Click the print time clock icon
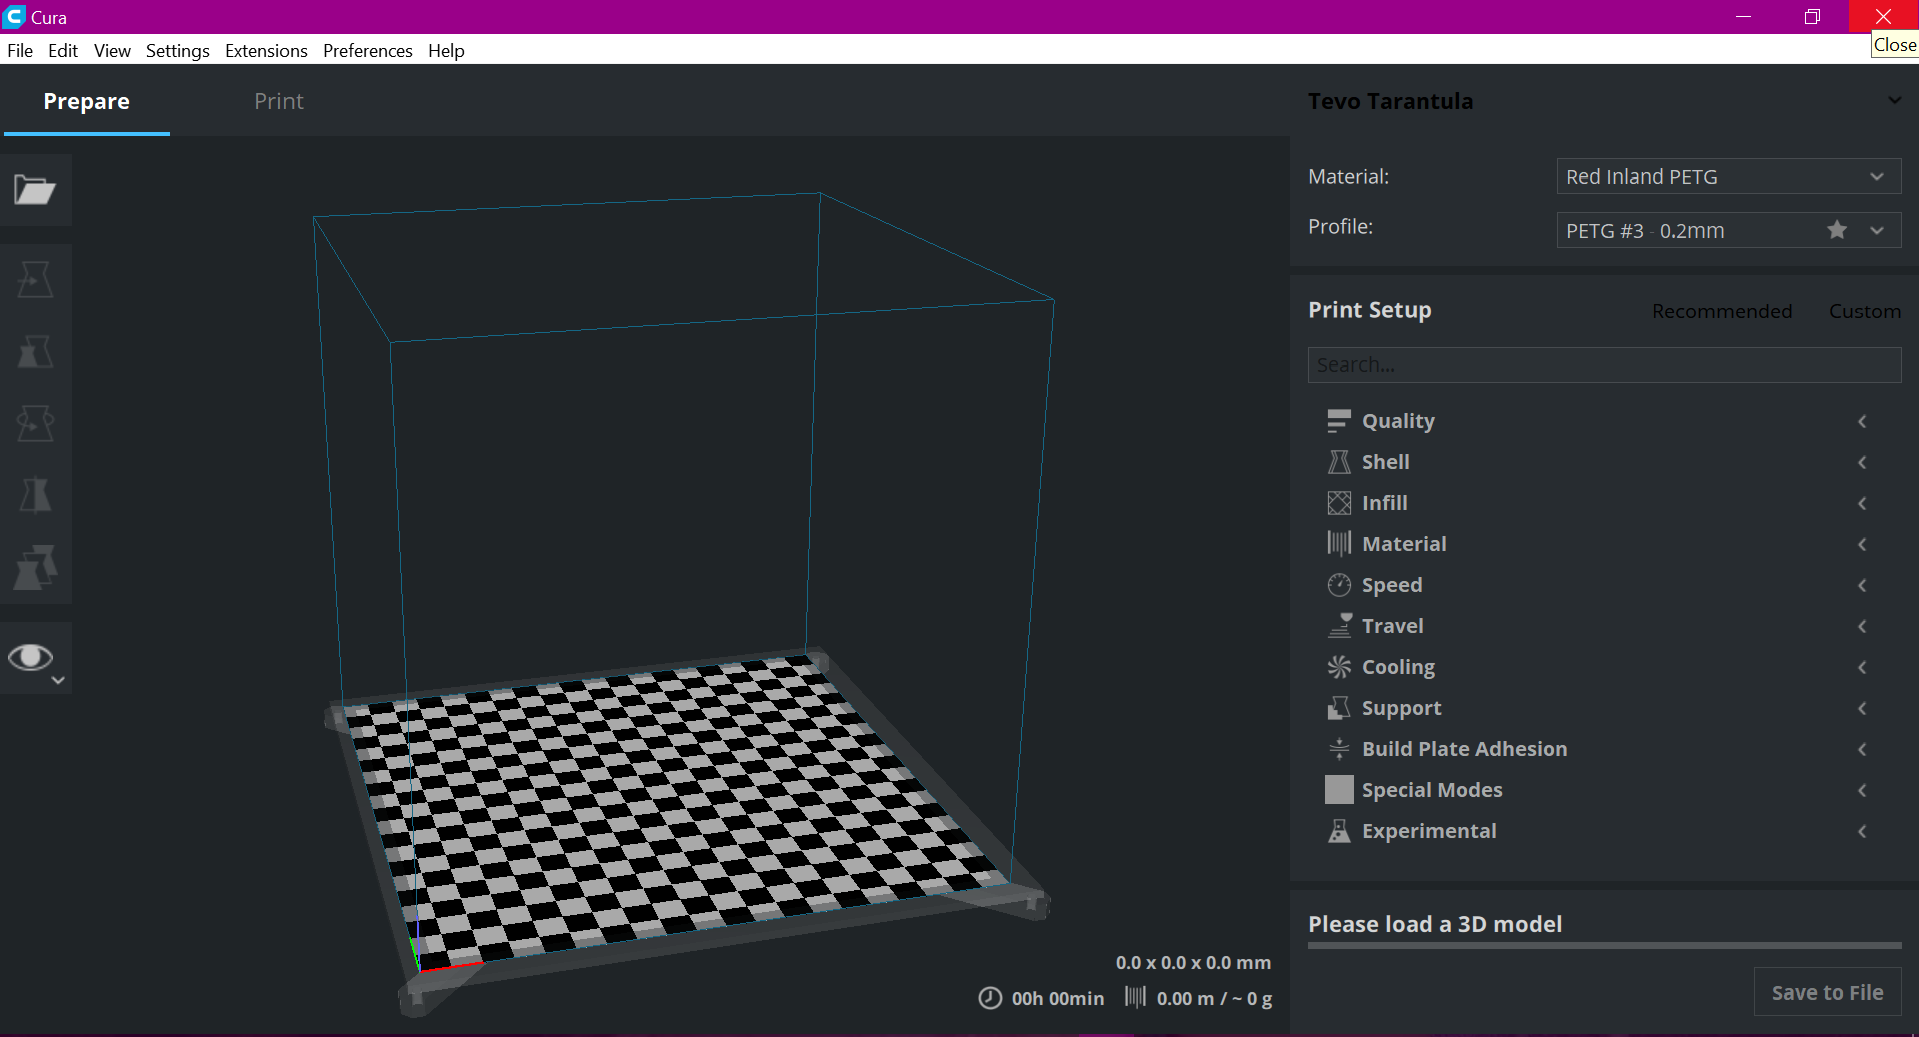The width and height of the screenshot is (1919, 1037). pyautogui.click(x=990, y=998)
